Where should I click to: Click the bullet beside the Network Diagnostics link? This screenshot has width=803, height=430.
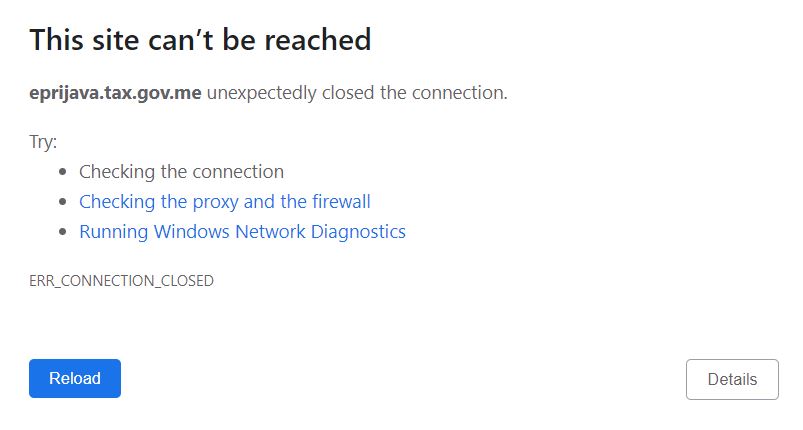(63, 233)
